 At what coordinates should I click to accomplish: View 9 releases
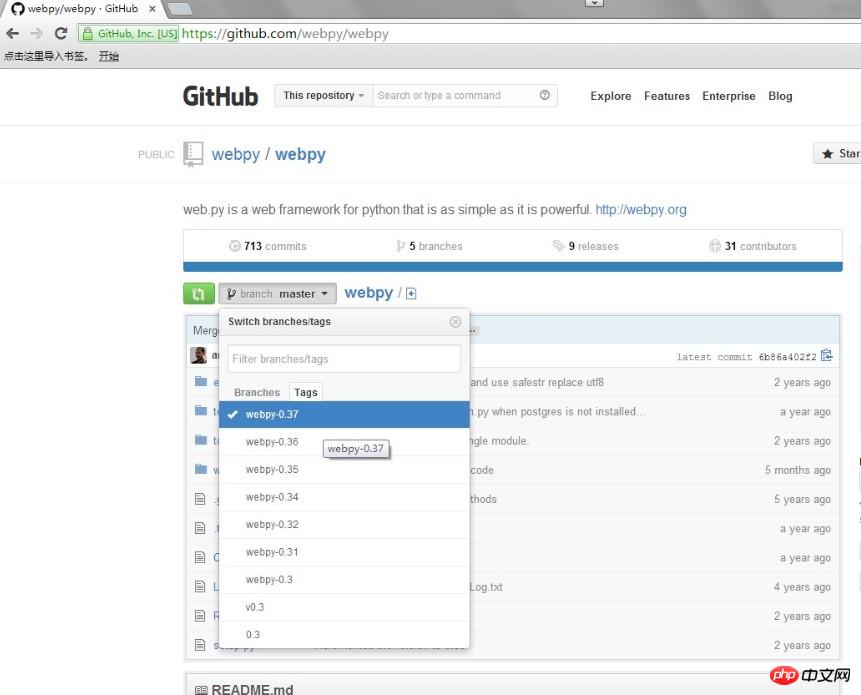[585, 246]
